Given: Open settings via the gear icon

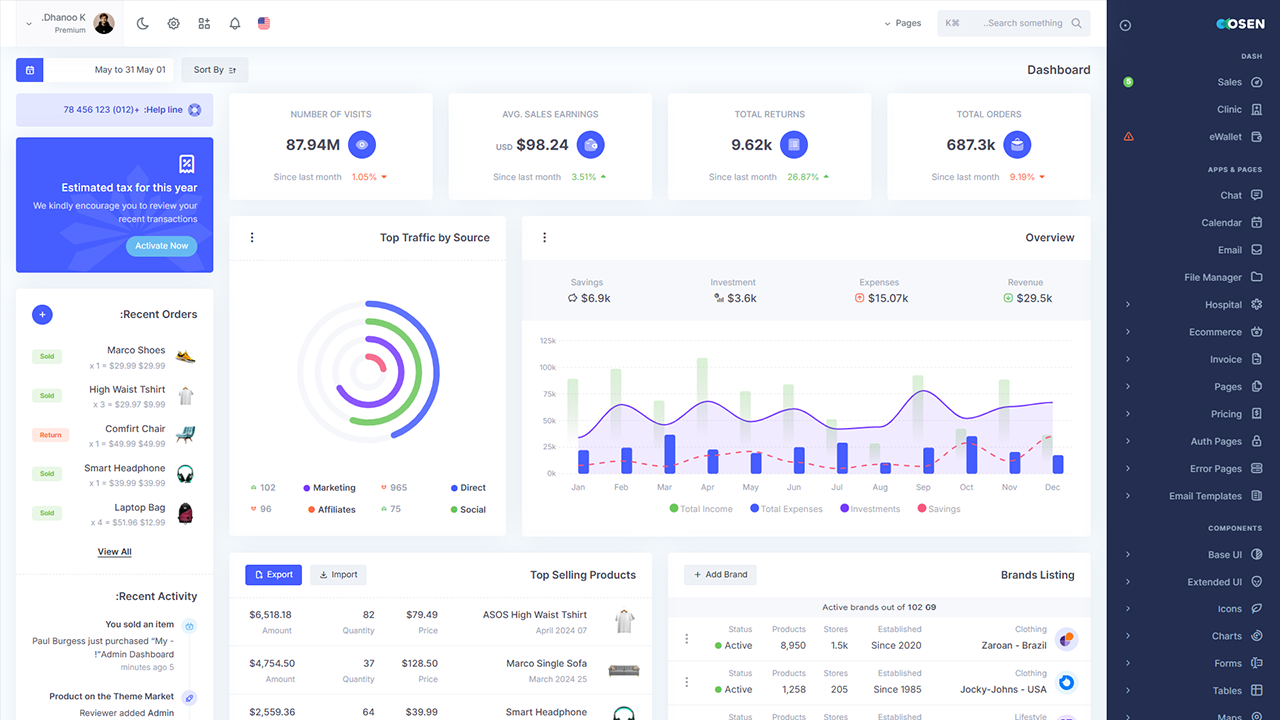Looking at the screenshot, I should [x=173, y=22].
